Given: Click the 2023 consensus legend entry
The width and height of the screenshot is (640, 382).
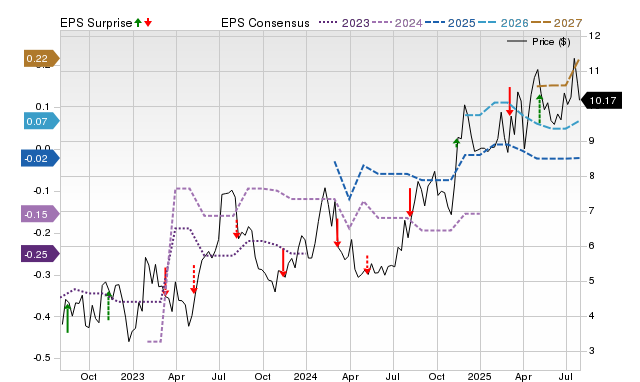Looking at the screenshot, I should [x=344, y=23].
